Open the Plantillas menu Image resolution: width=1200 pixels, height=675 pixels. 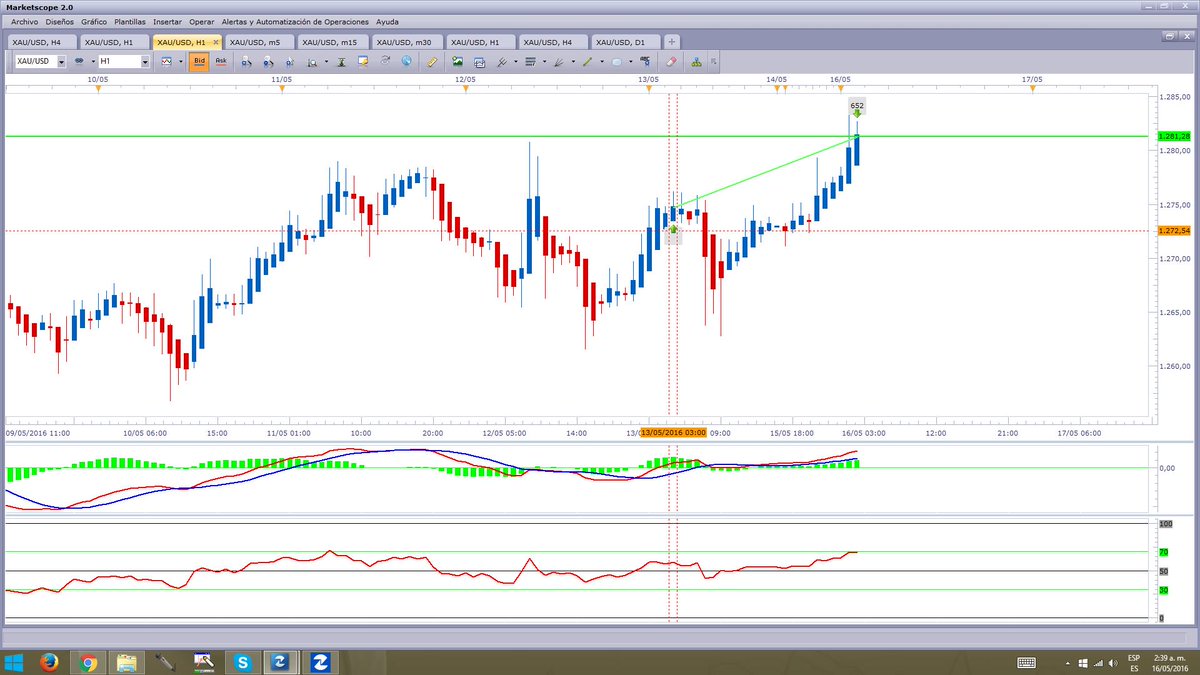coord(130,21)
